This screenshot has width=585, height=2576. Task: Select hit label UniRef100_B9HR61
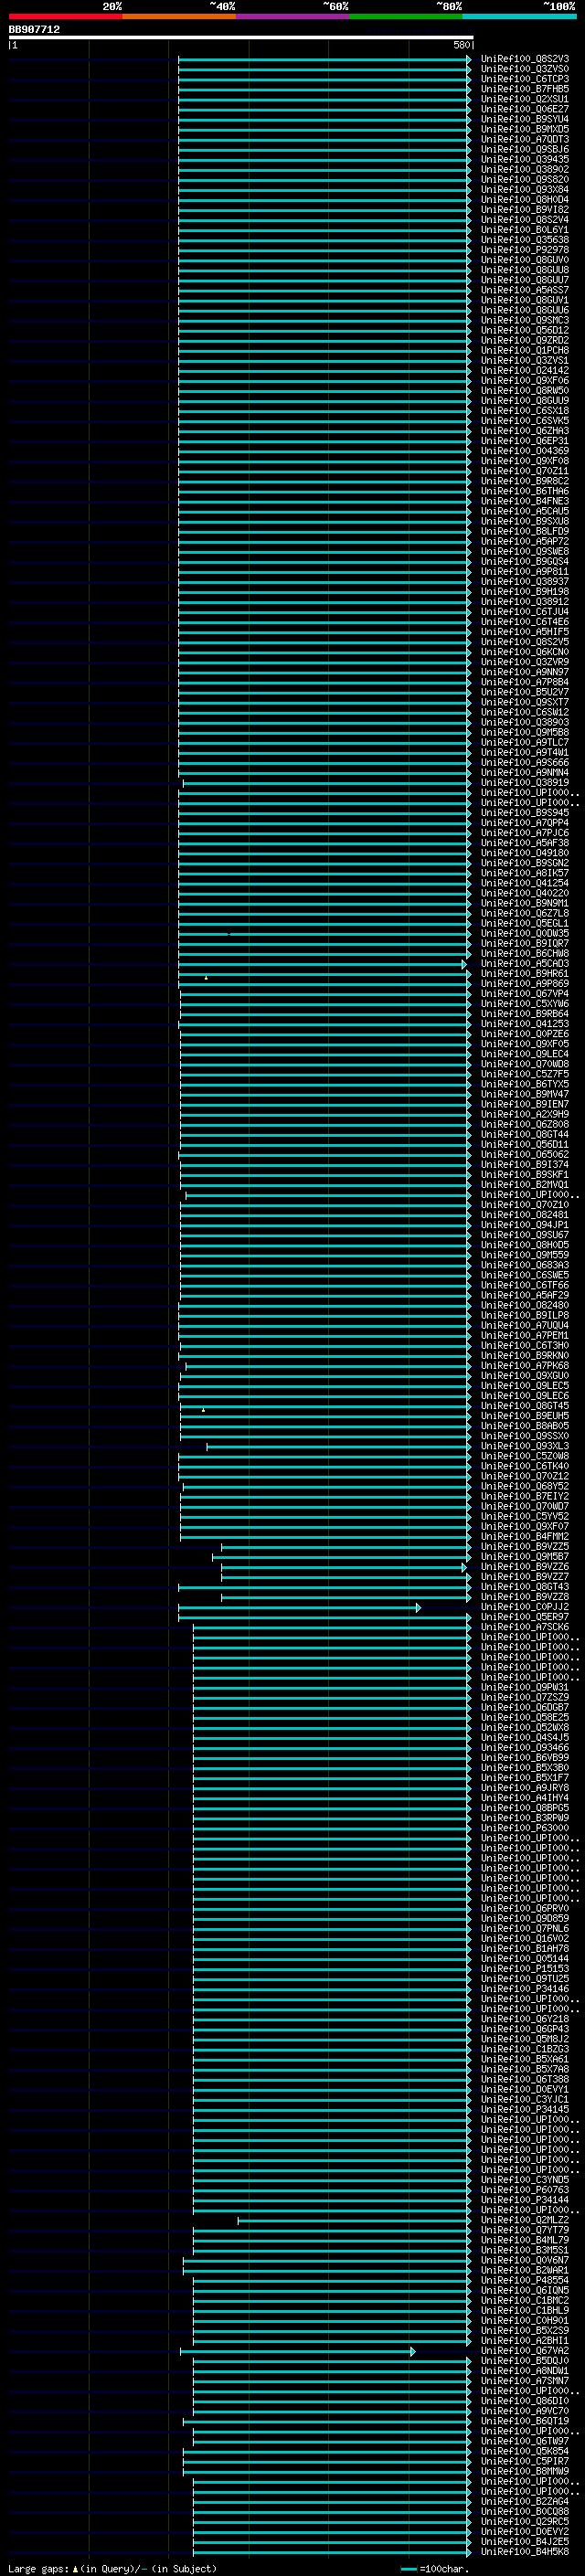(525, 974)
